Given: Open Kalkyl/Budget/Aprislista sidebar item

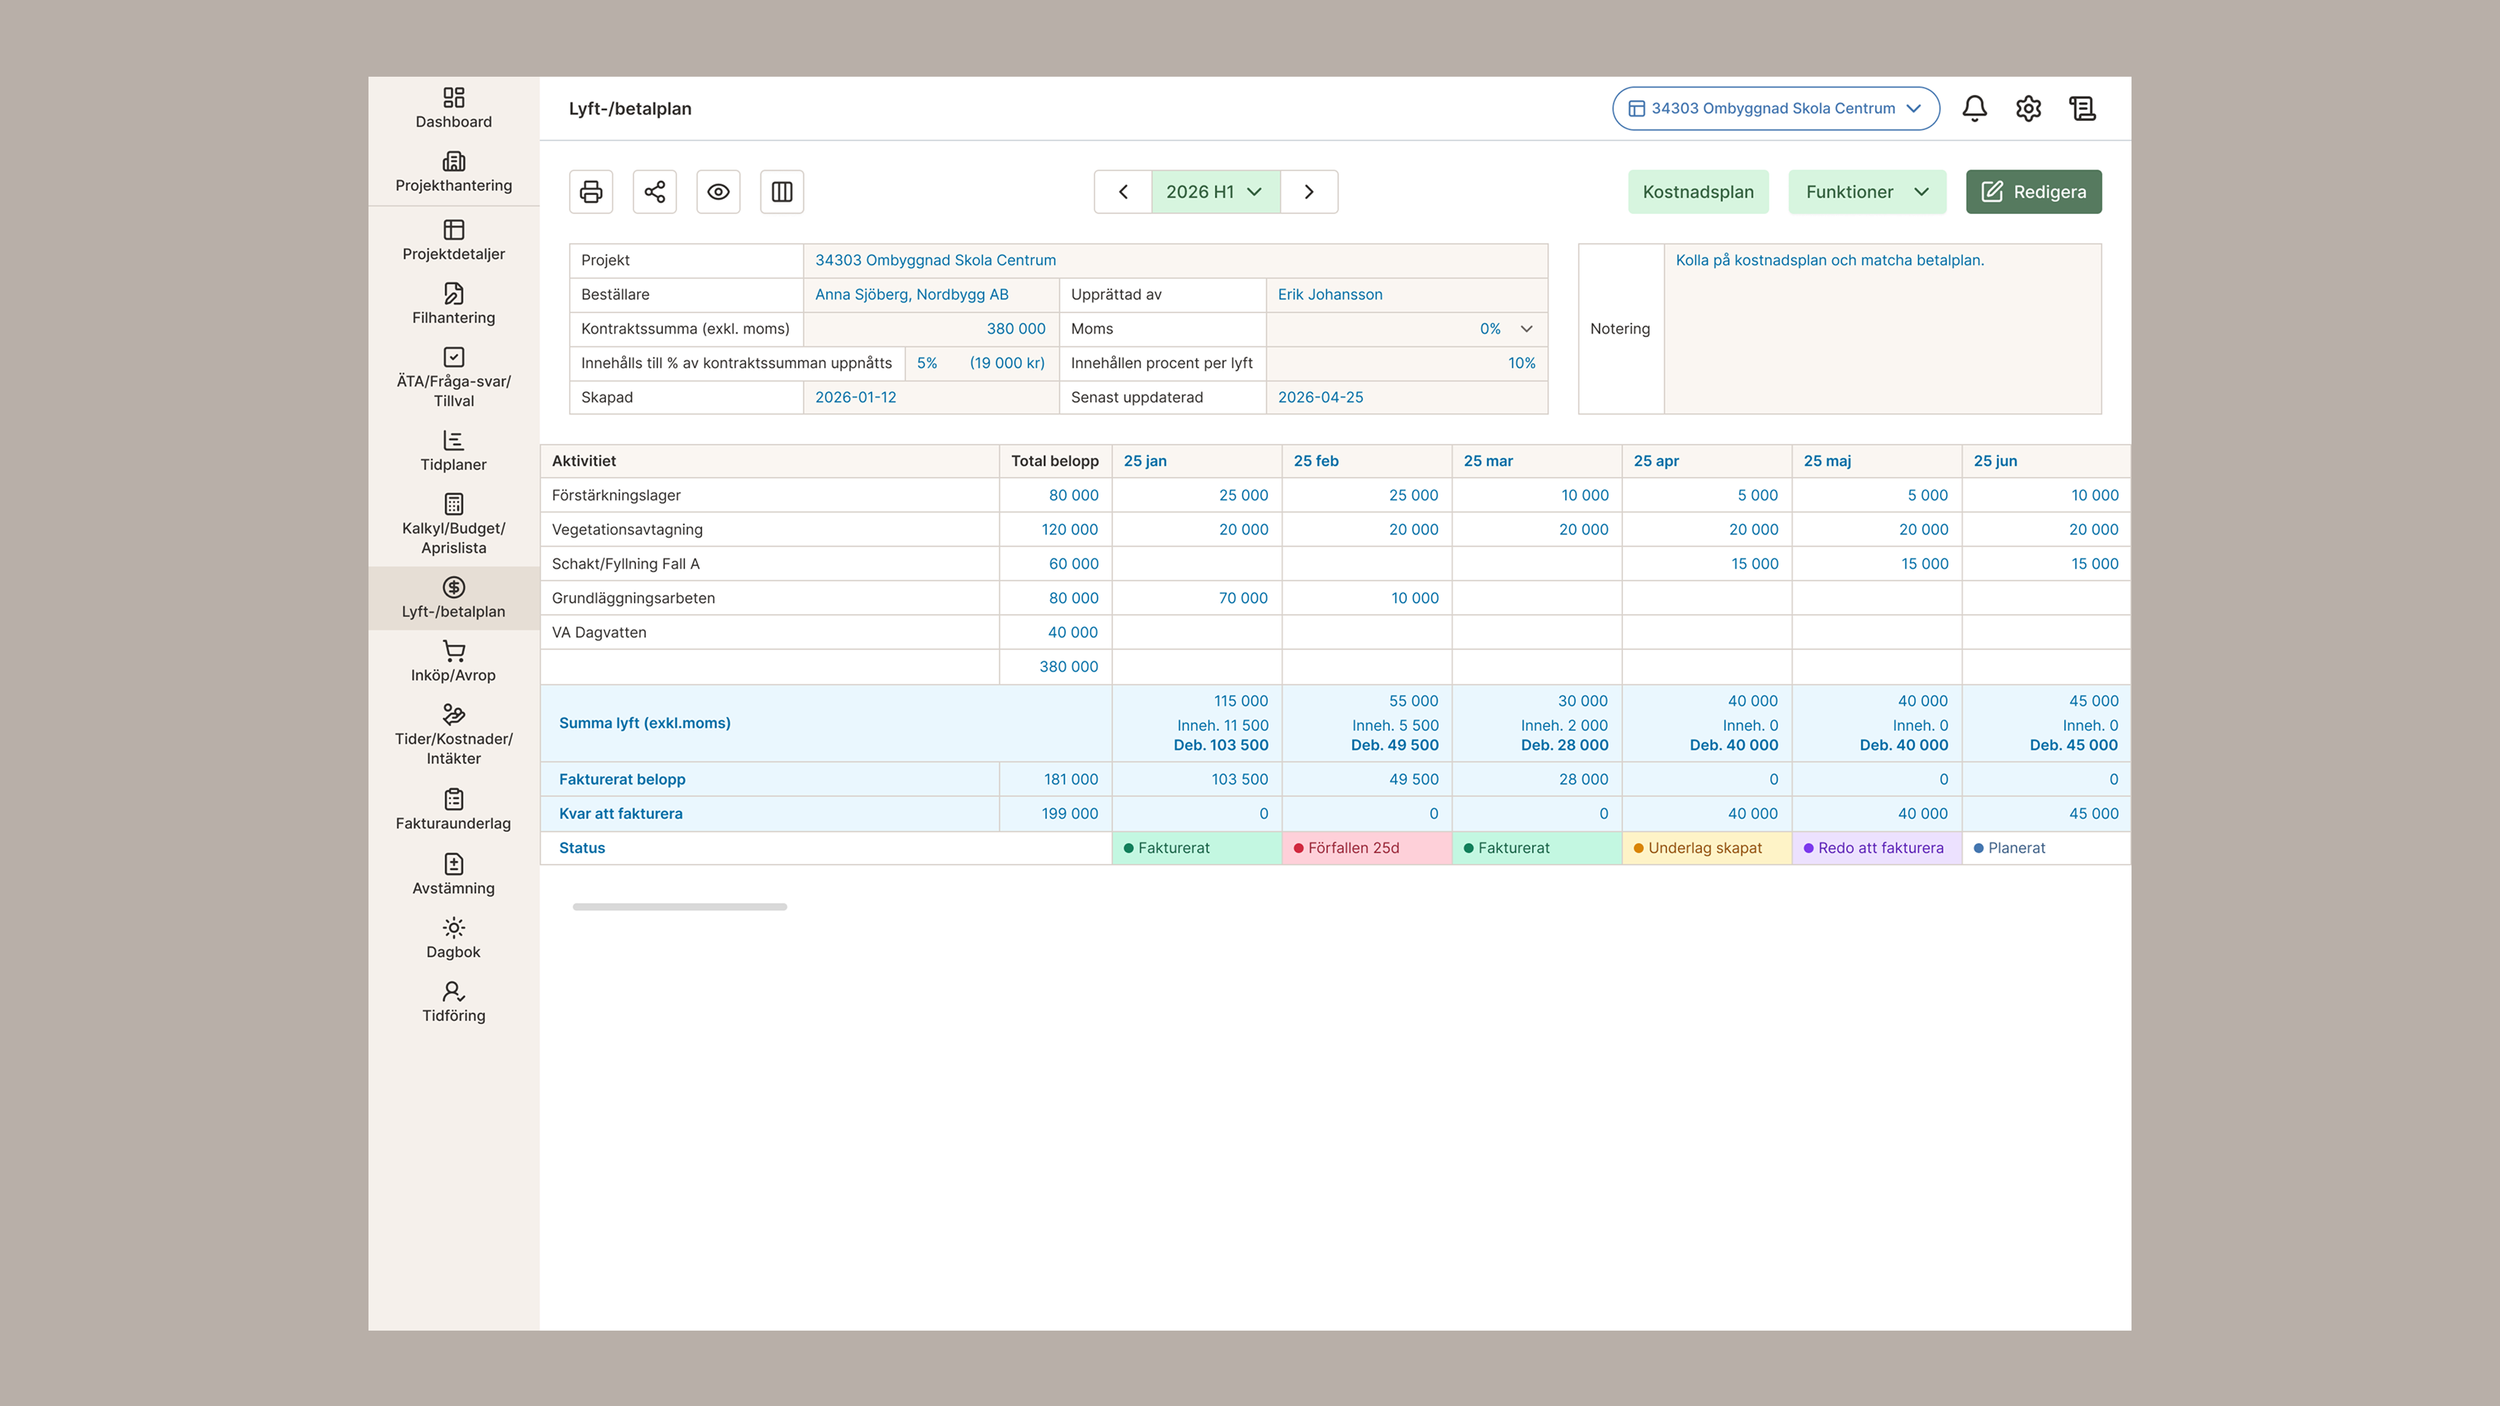Looking at the screenshot, I should (453, 524).
